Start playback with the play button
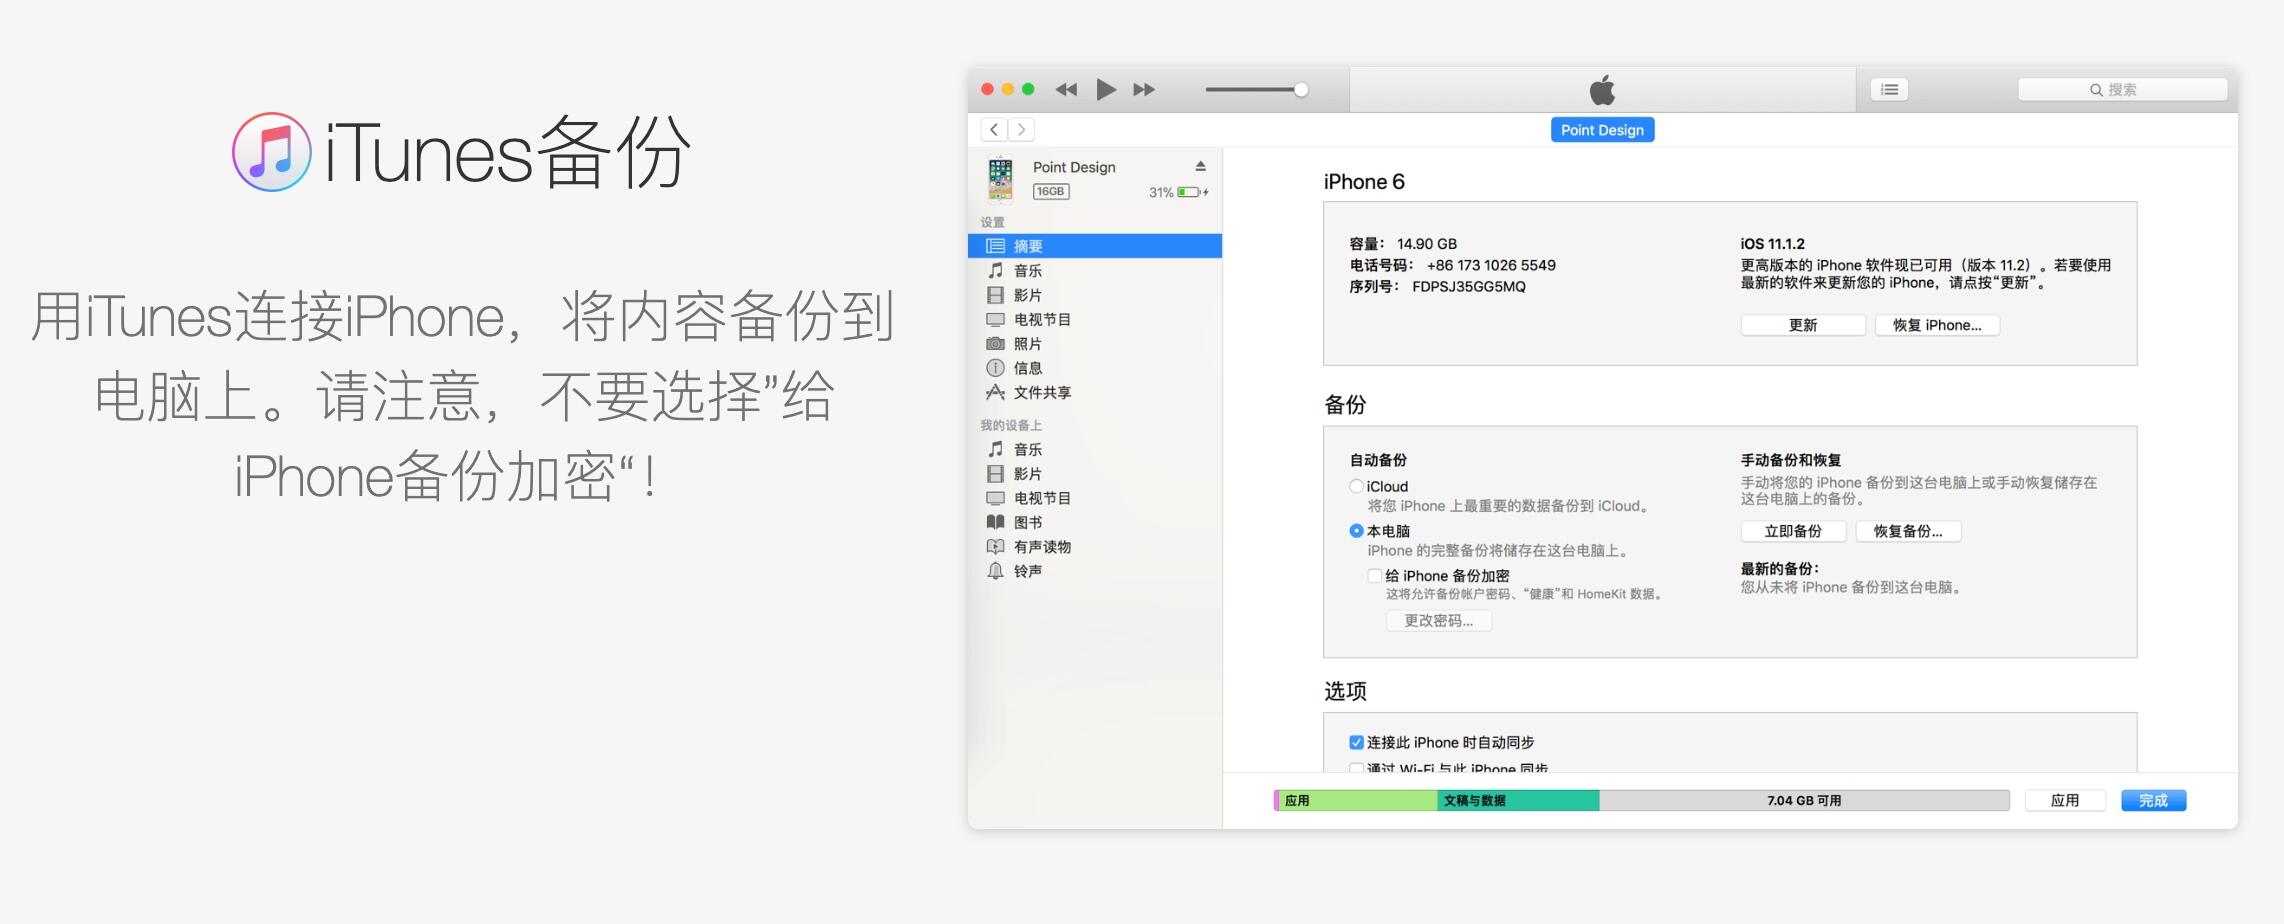 pos(1105,90)
